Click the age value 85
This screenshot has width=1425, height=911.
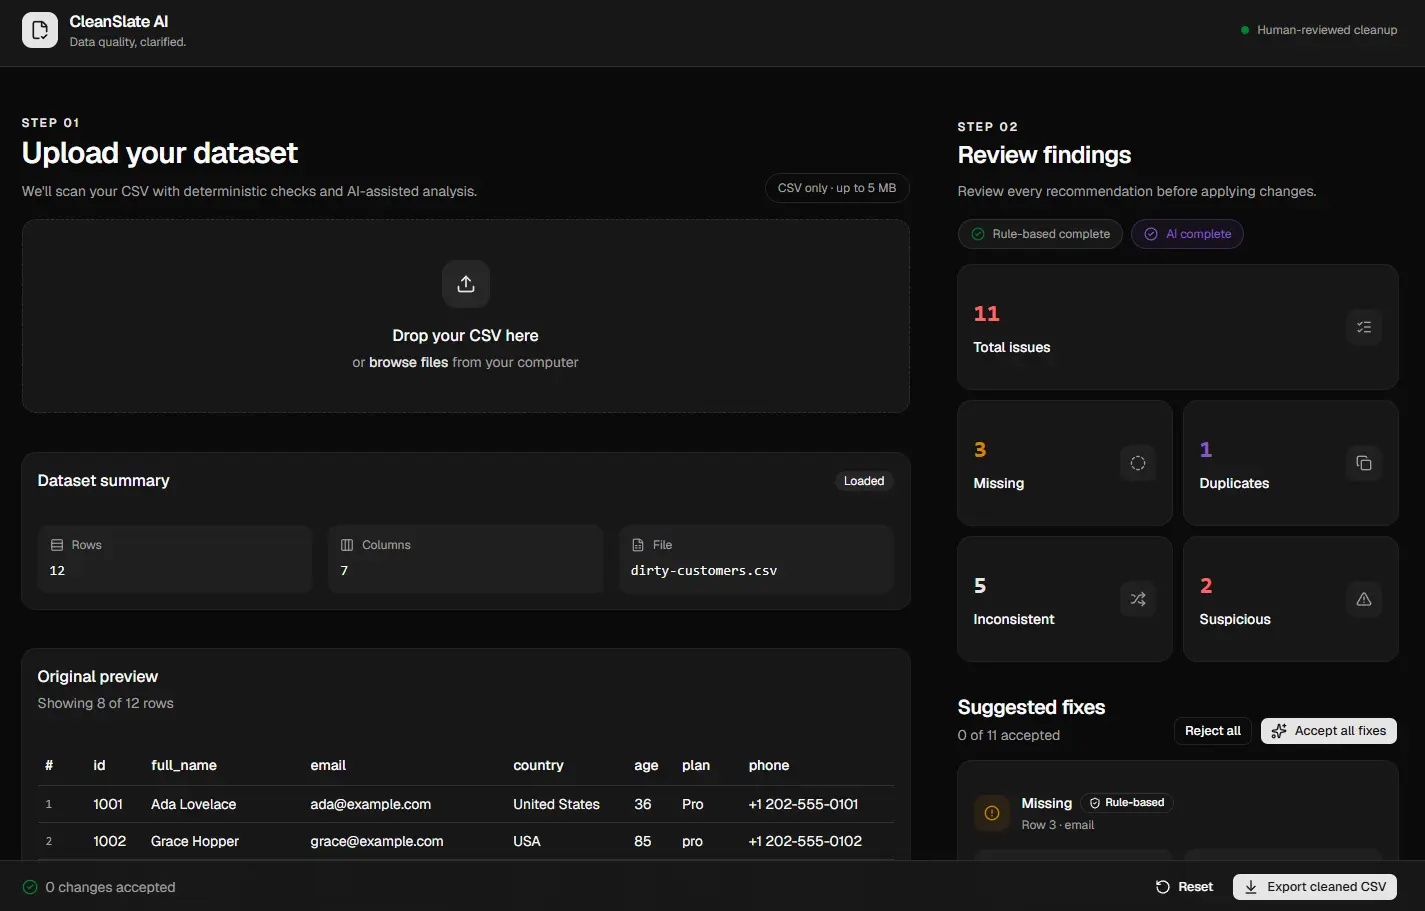643,841
